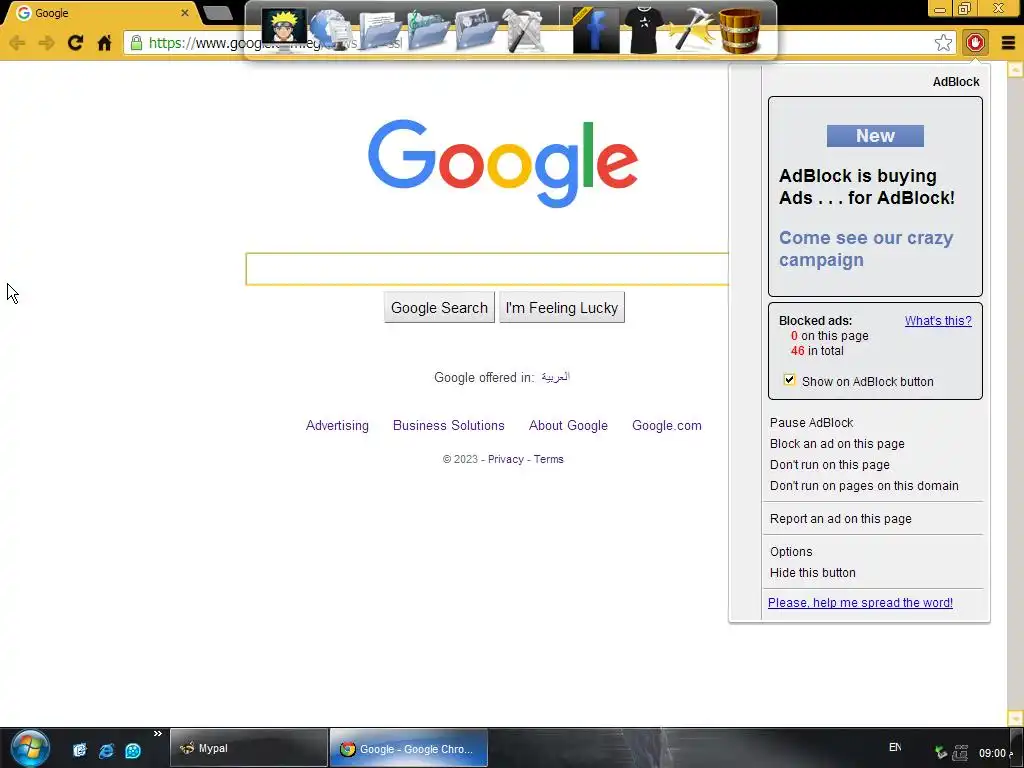Open the hammer with gold splash dock icon

click(692, 29)
